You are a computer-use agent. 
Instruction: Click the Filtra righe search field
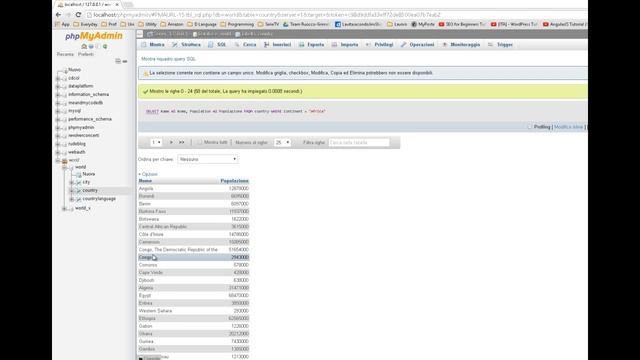tap(359, 142)
